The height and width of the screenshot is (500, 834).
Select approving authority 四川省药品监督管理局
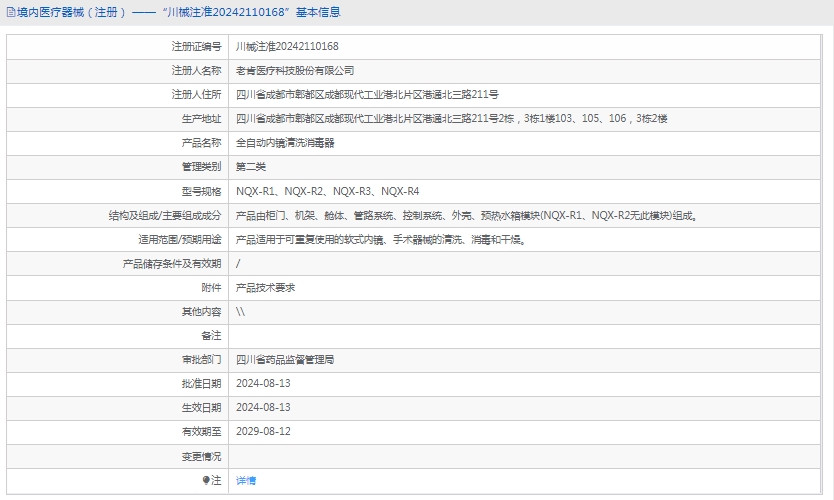click(x=285, y=360)
